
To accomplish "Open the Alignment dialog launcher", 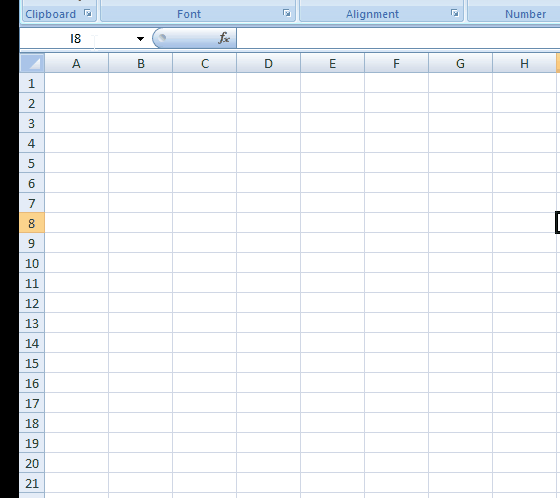I will (x=454, y=14).
